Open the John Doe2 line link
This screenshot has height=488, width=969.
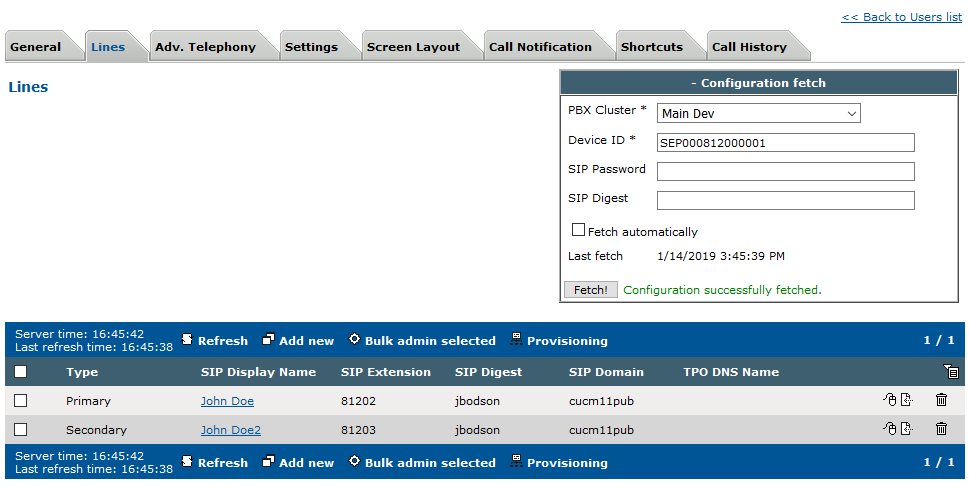(231, 430)
